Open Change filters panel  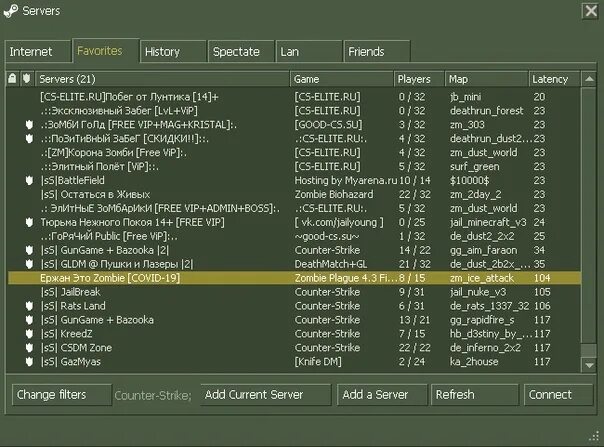click(x=62, y=395)
